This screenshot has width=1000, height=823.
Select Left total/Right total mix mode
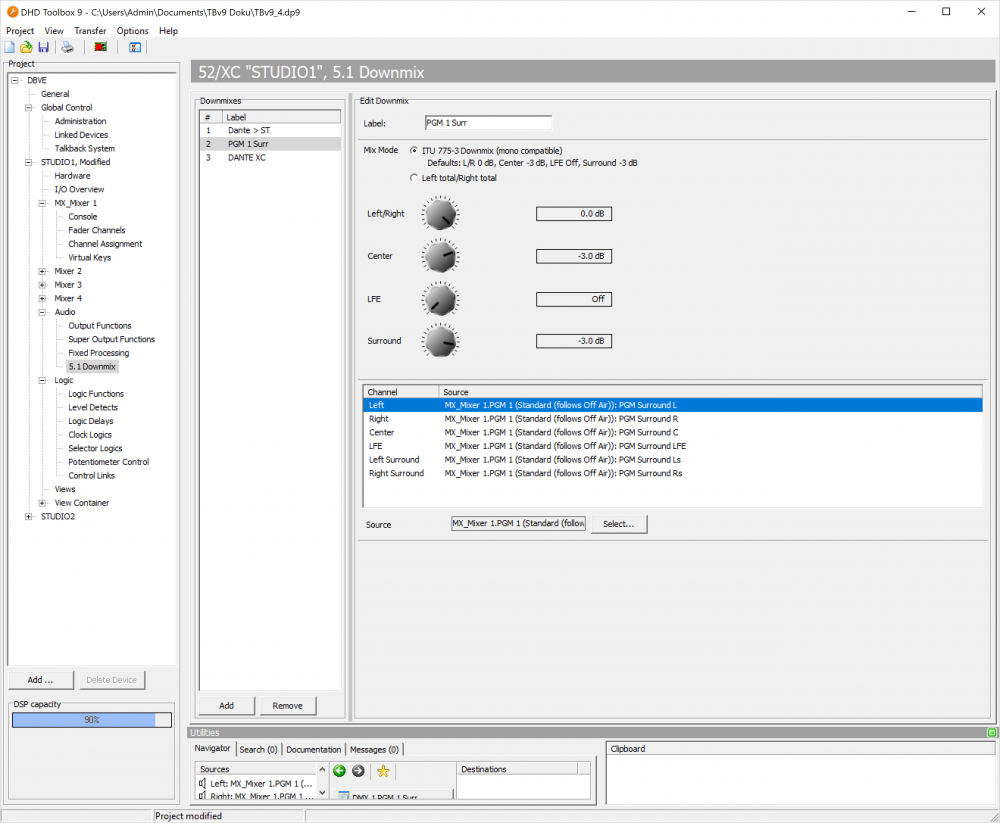[414, 178]
